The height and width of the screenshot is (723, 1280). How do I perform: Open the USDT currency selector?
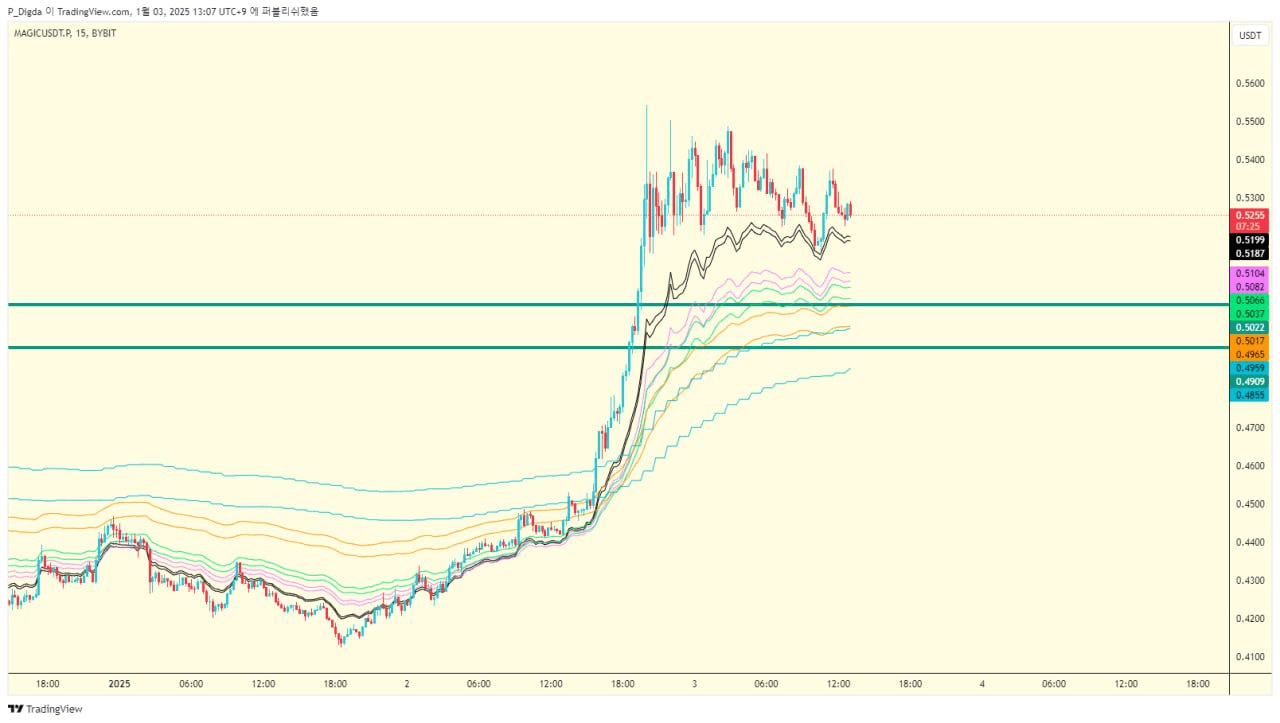point(1250,35)
